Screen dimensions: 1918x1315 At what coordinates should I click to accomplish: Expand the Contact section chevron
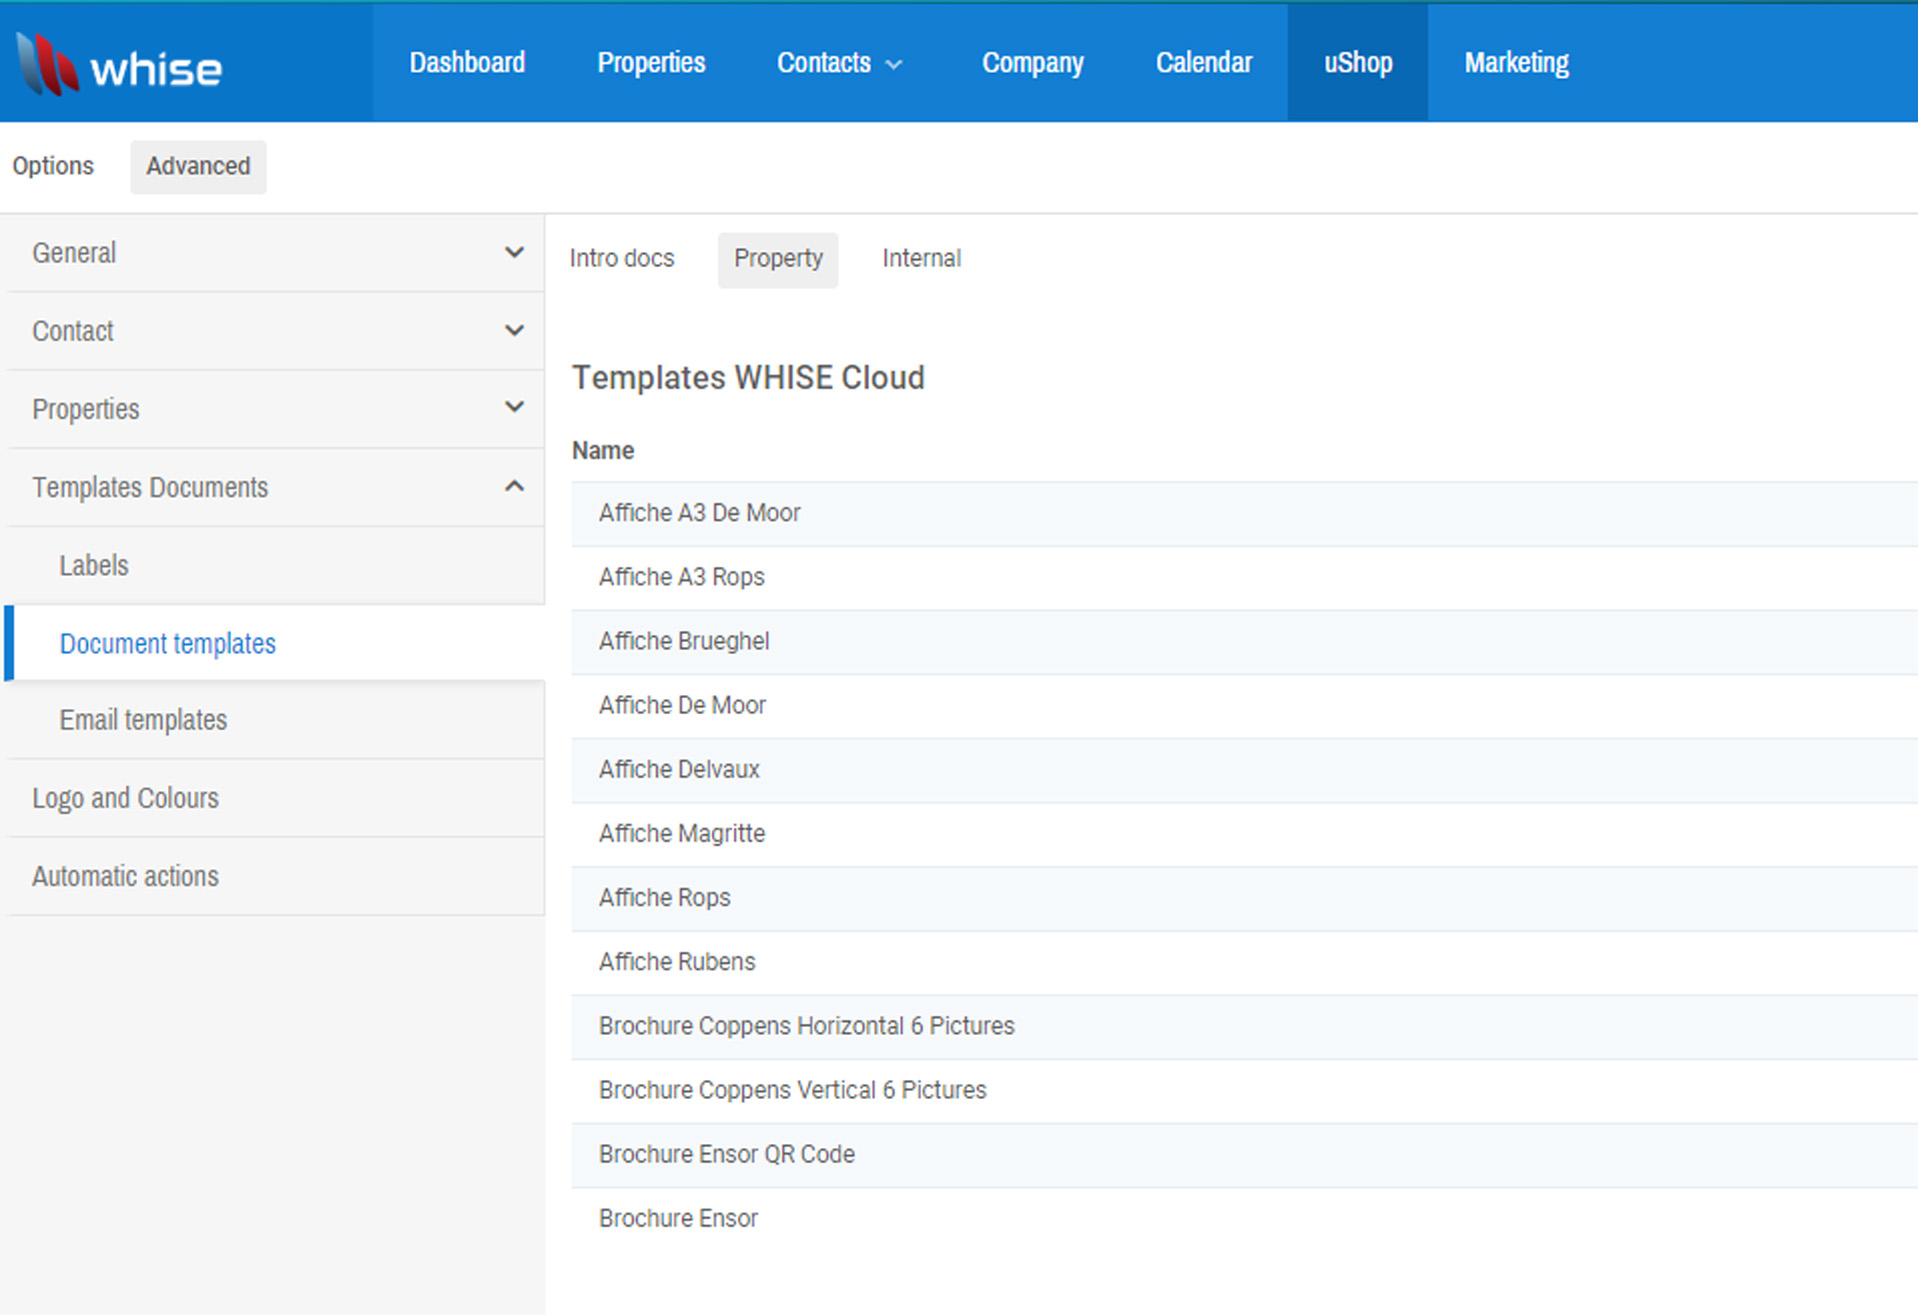pos(514,331)
